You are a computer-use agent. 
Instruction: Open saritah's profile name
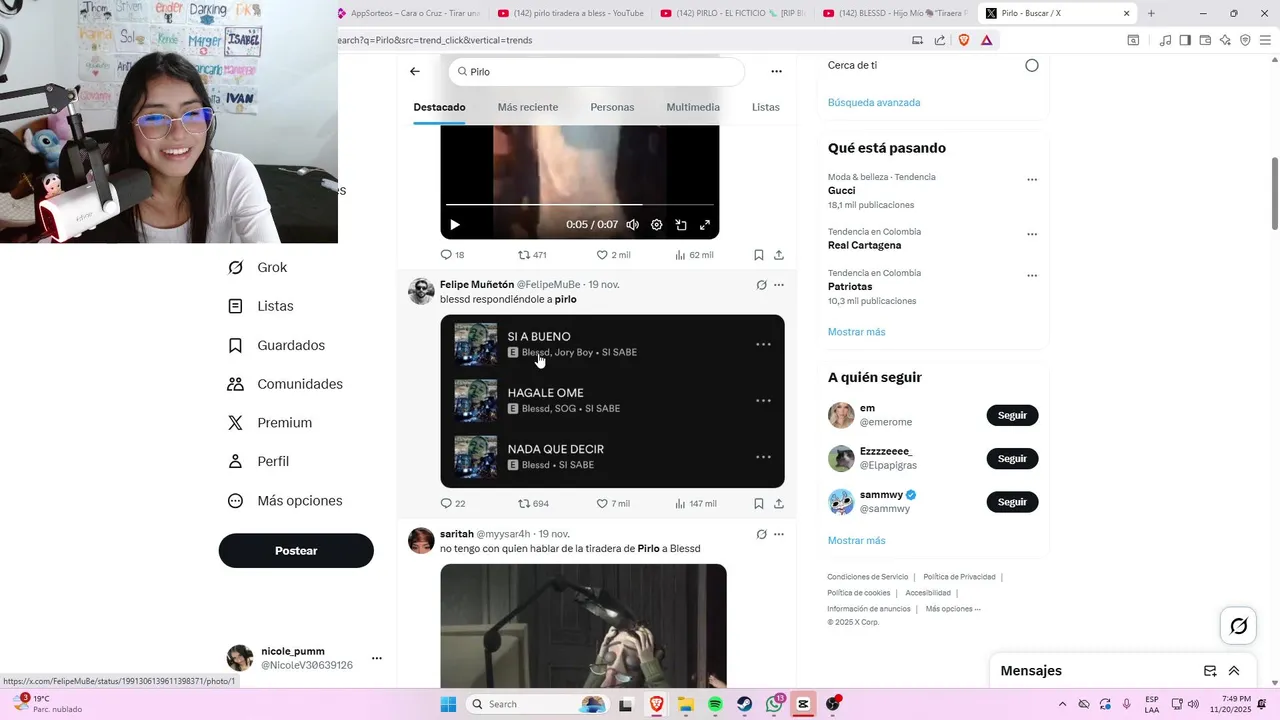457,534
